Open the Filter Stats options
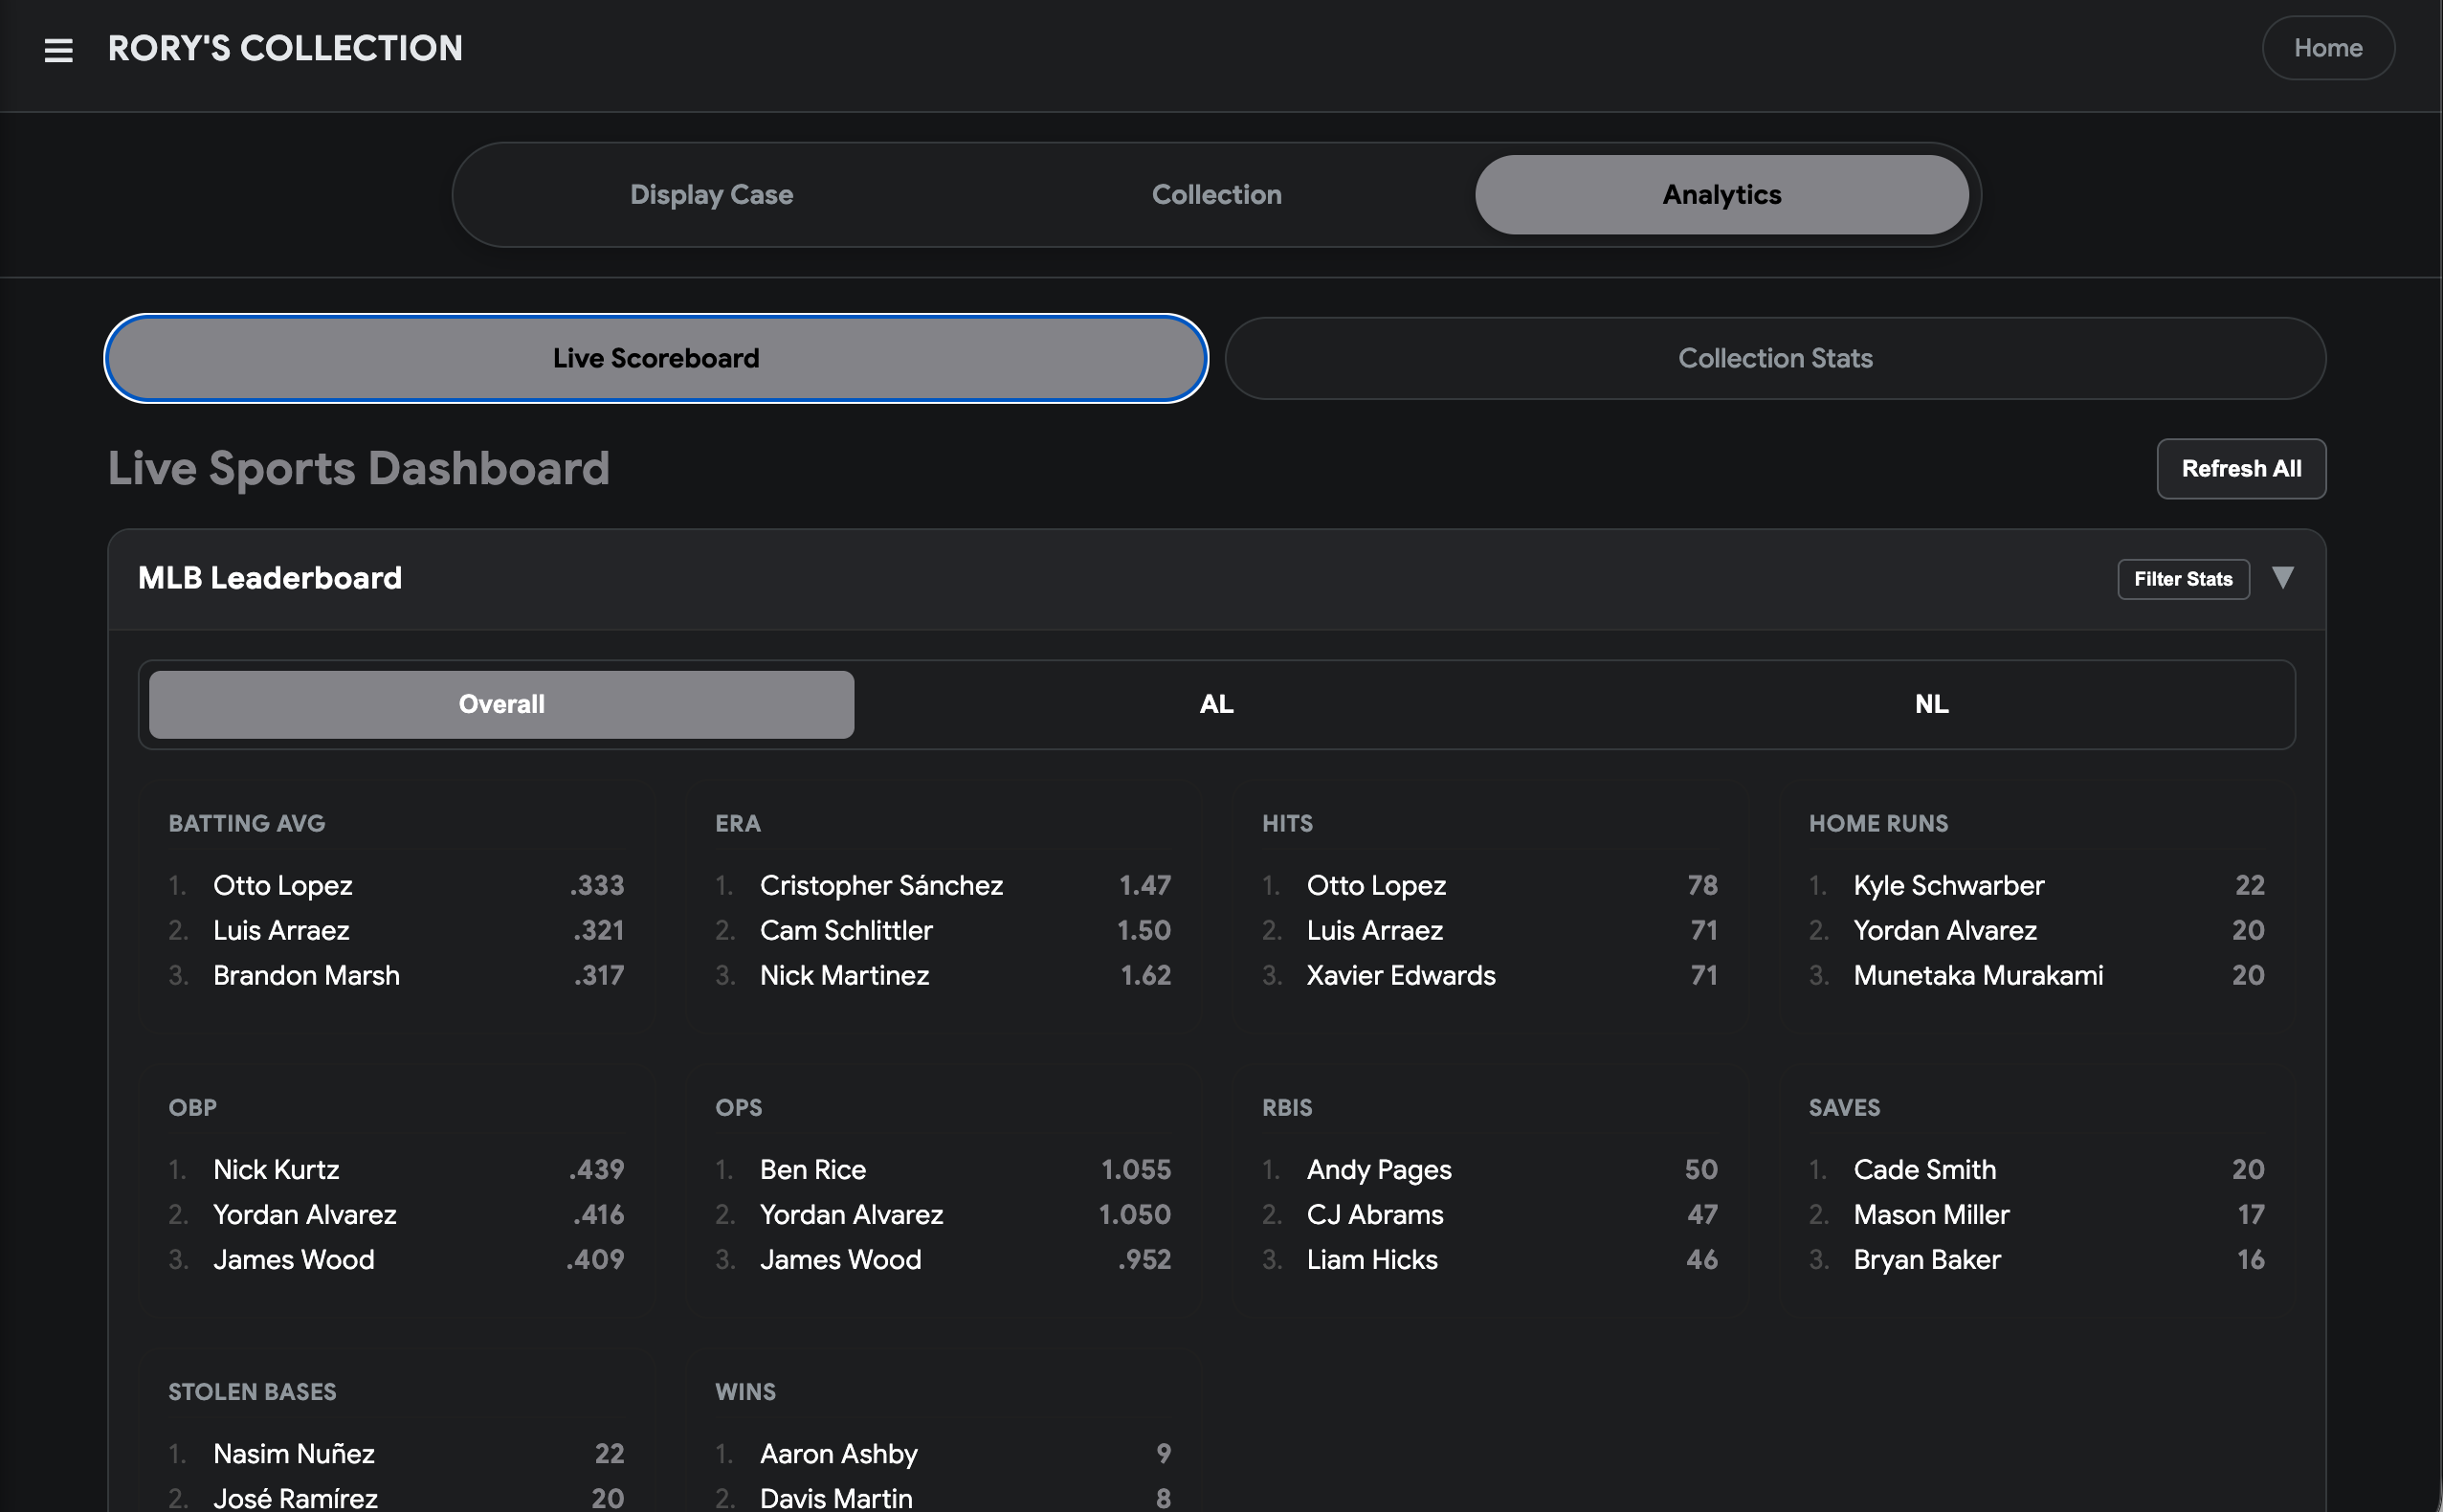 coord(2183,579)
